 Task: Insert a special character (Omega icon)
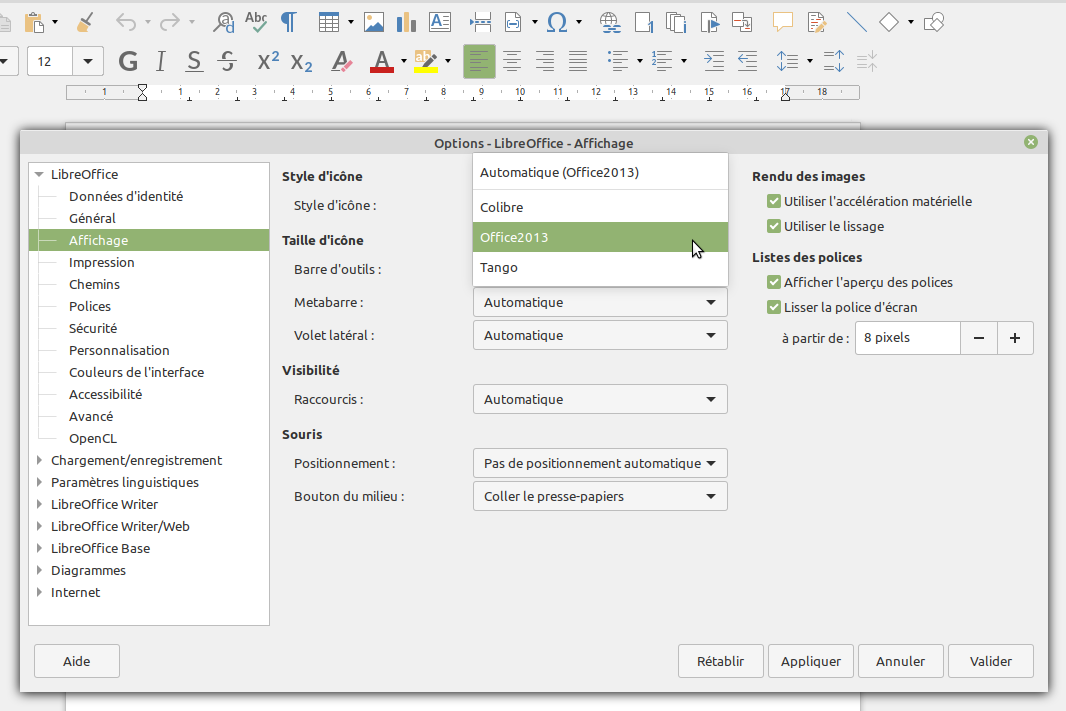click(x=559, y=21)
